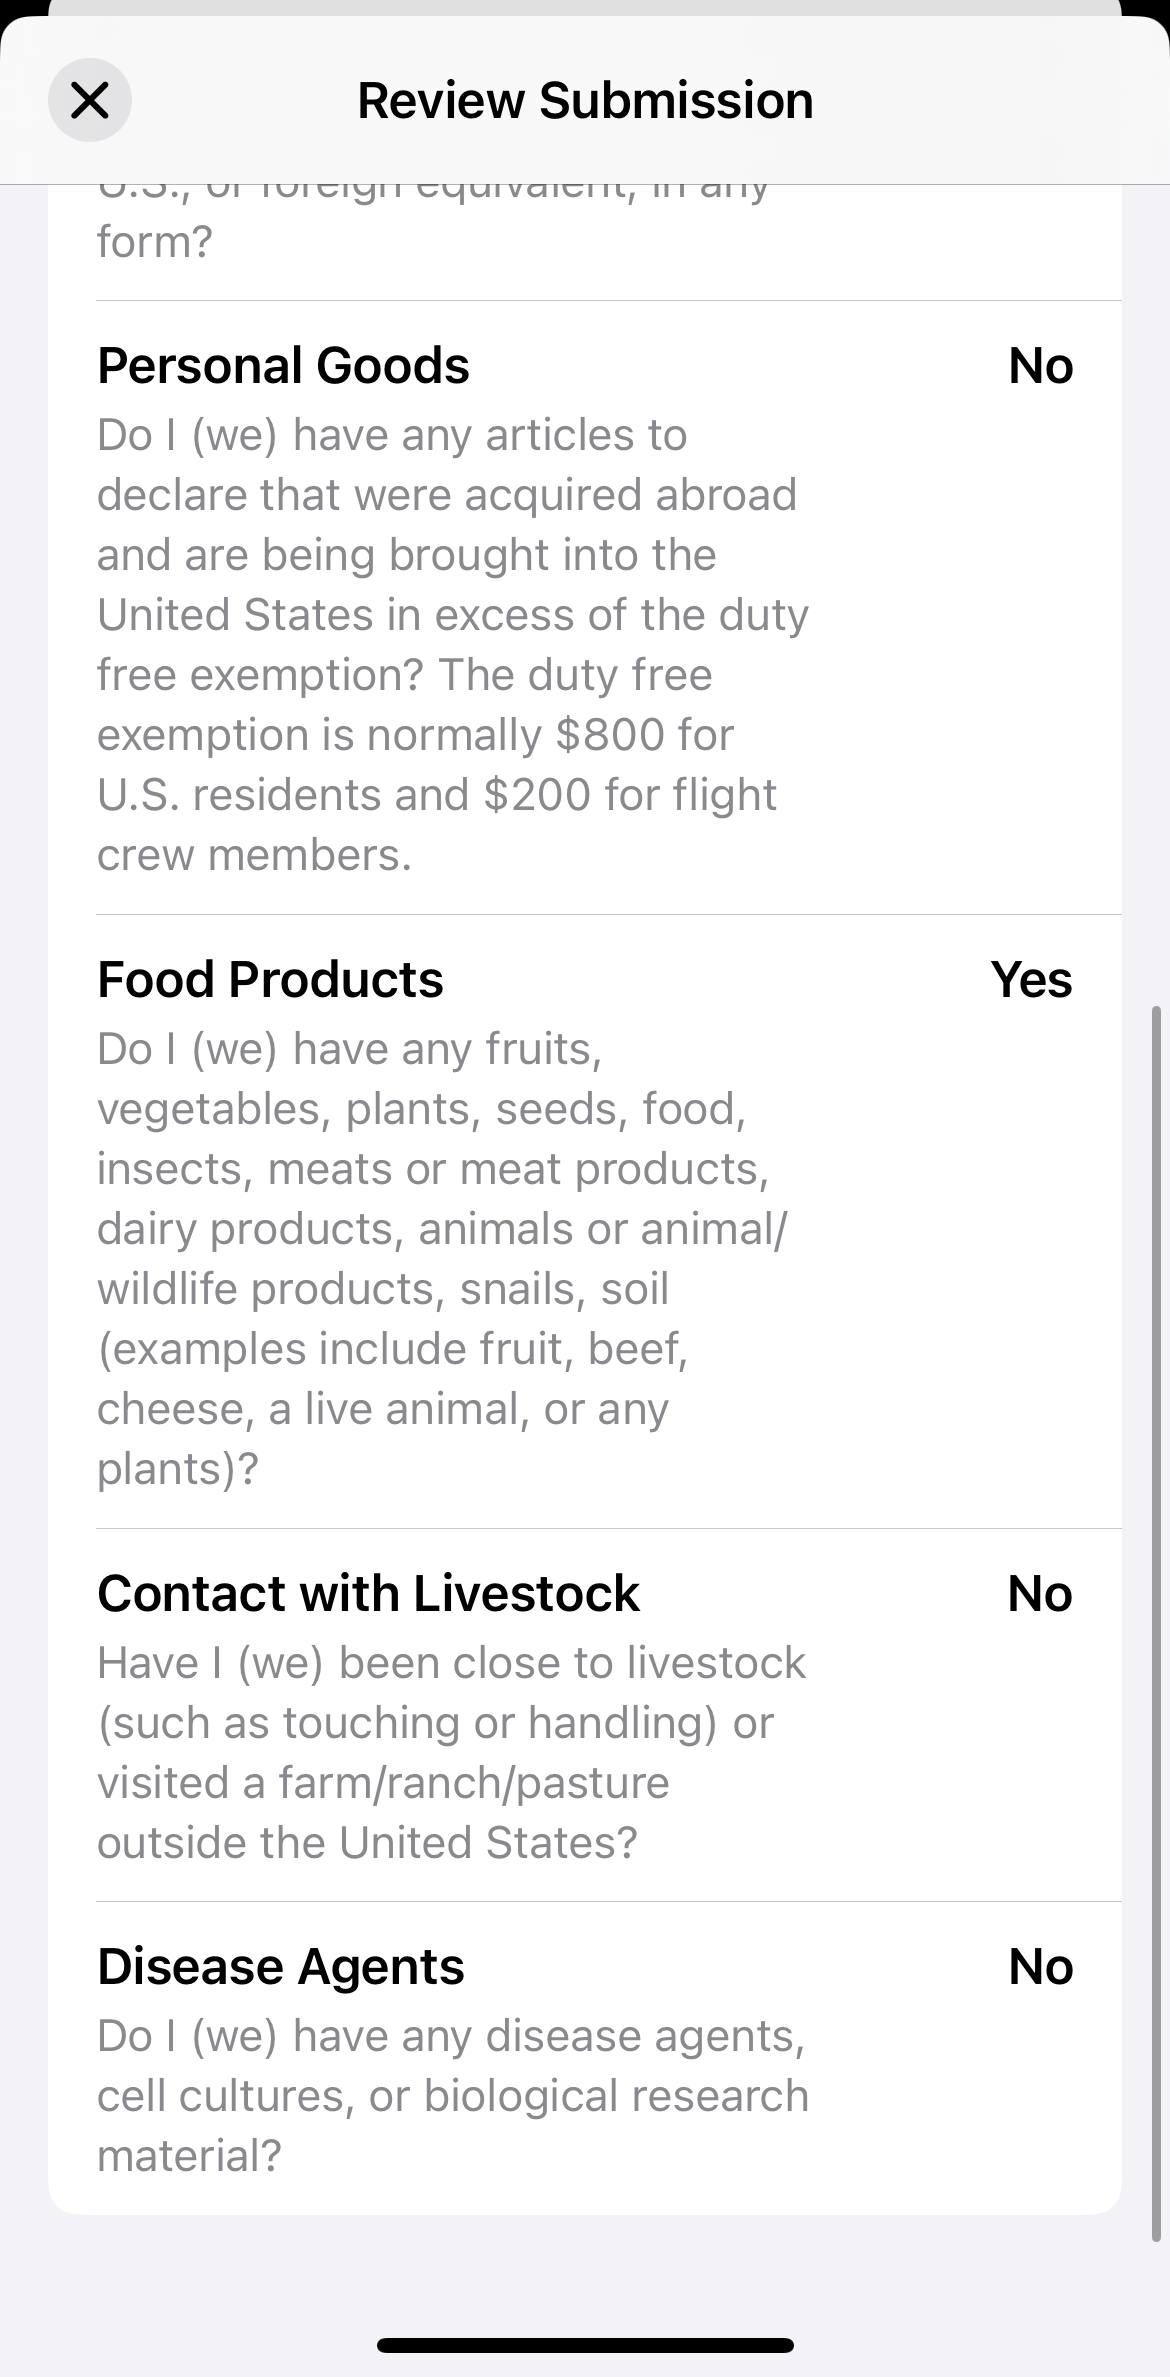Close the Review Submission sheet
The height and width of the screenshot is (2377, 1170).
tap(90, 100)
